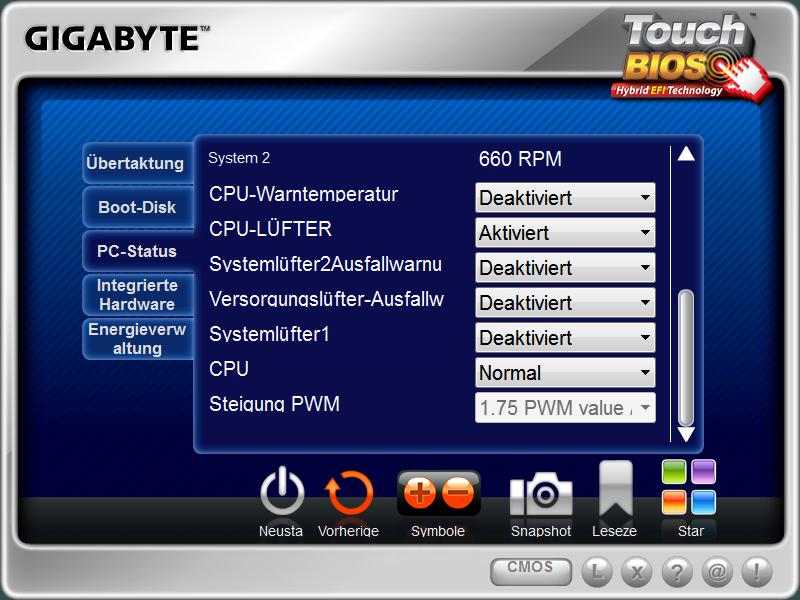Click the 660 RPM value
800x600 pixels.
pyautogui.click(x=520, y=159)
